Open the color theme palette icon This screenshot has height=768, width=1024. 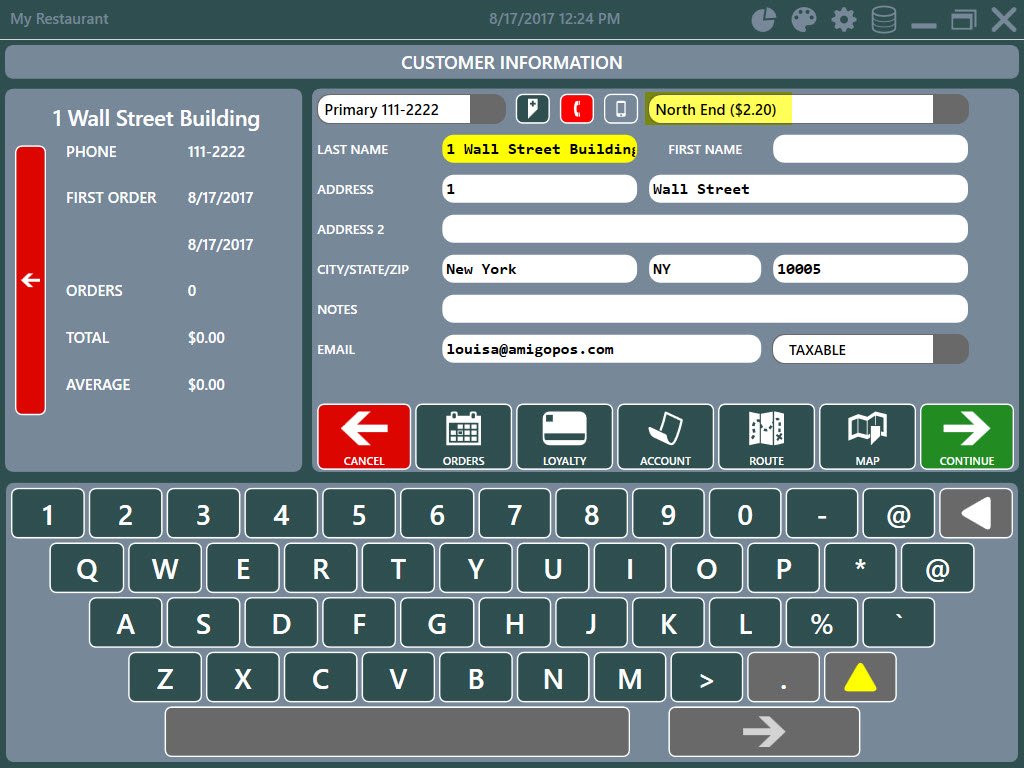coord(803,19)
